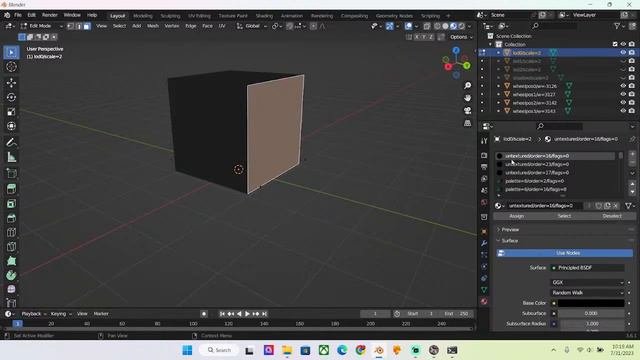
Task: Hide wheelpos0 object with its eye icon
Action: pyautogui.click(x=623, y=86)
